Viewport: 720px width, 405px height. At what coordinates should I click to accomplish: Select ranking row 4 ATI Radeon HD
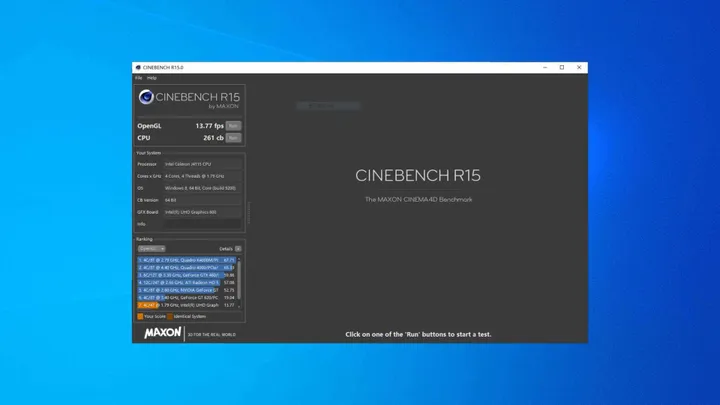coord(186,282)
